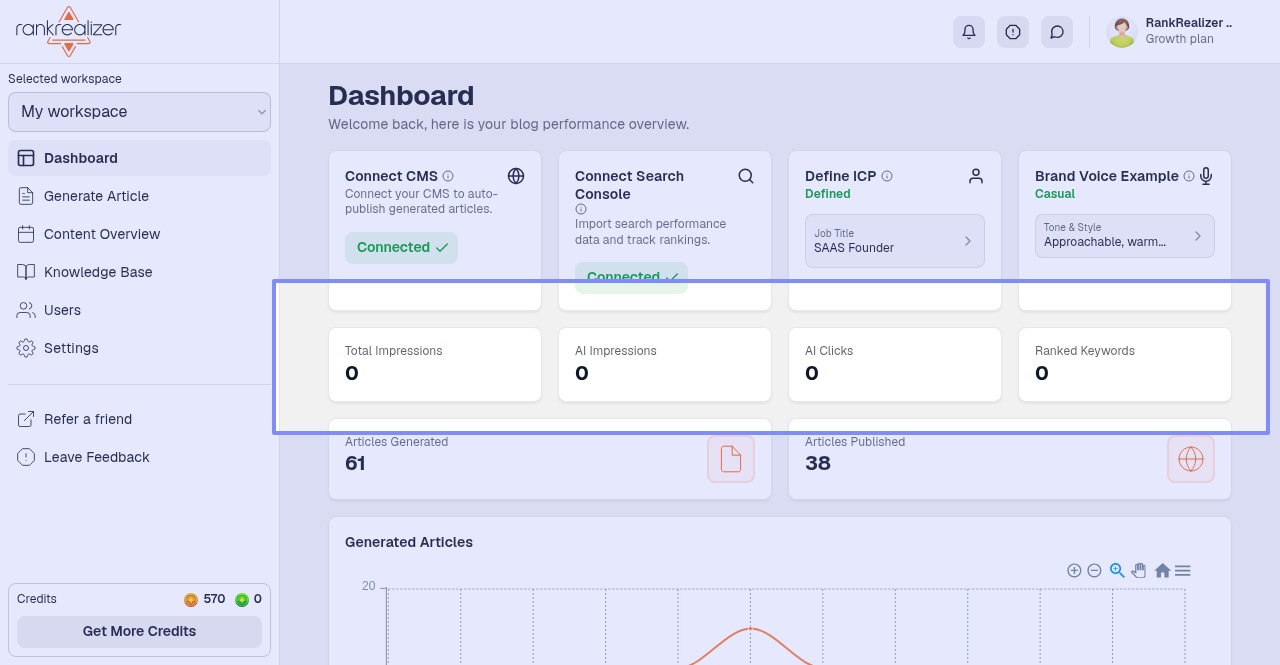Select the chart magnifier selection zoom tool
1280x665 pixels.
pyautogui.click(x=1117, y=570)
